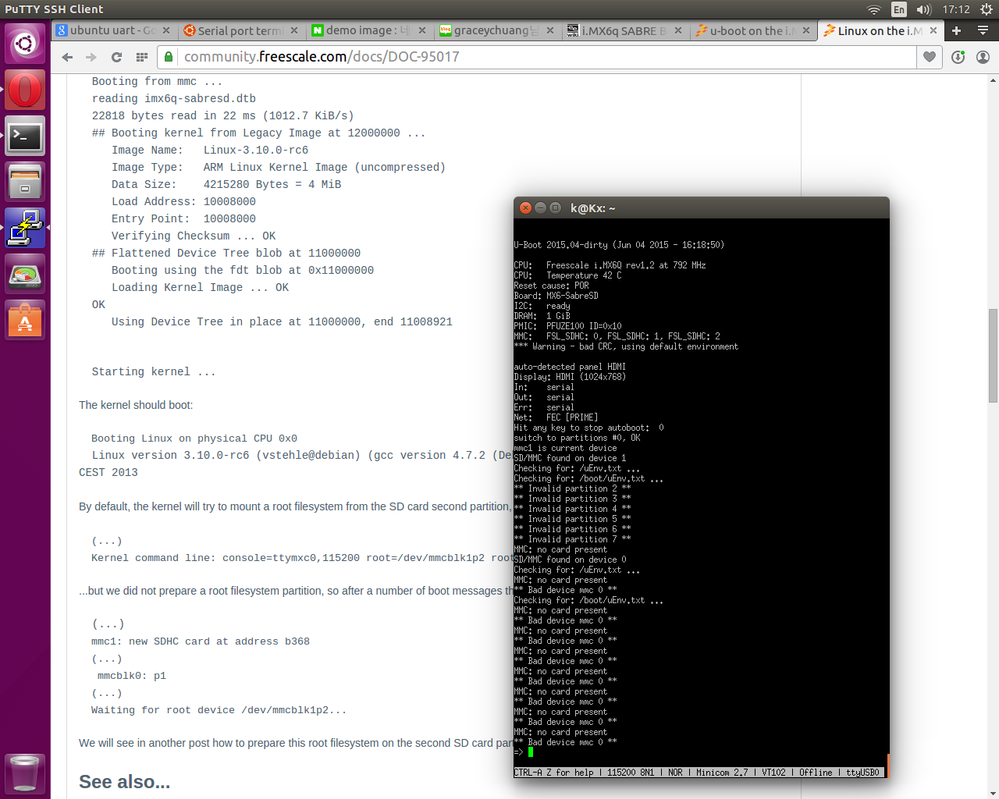Image resolution: width=999 pixels, height=799 pixels.
Task: Click the secure padlock icon in address bar
Action: point(168,57)
